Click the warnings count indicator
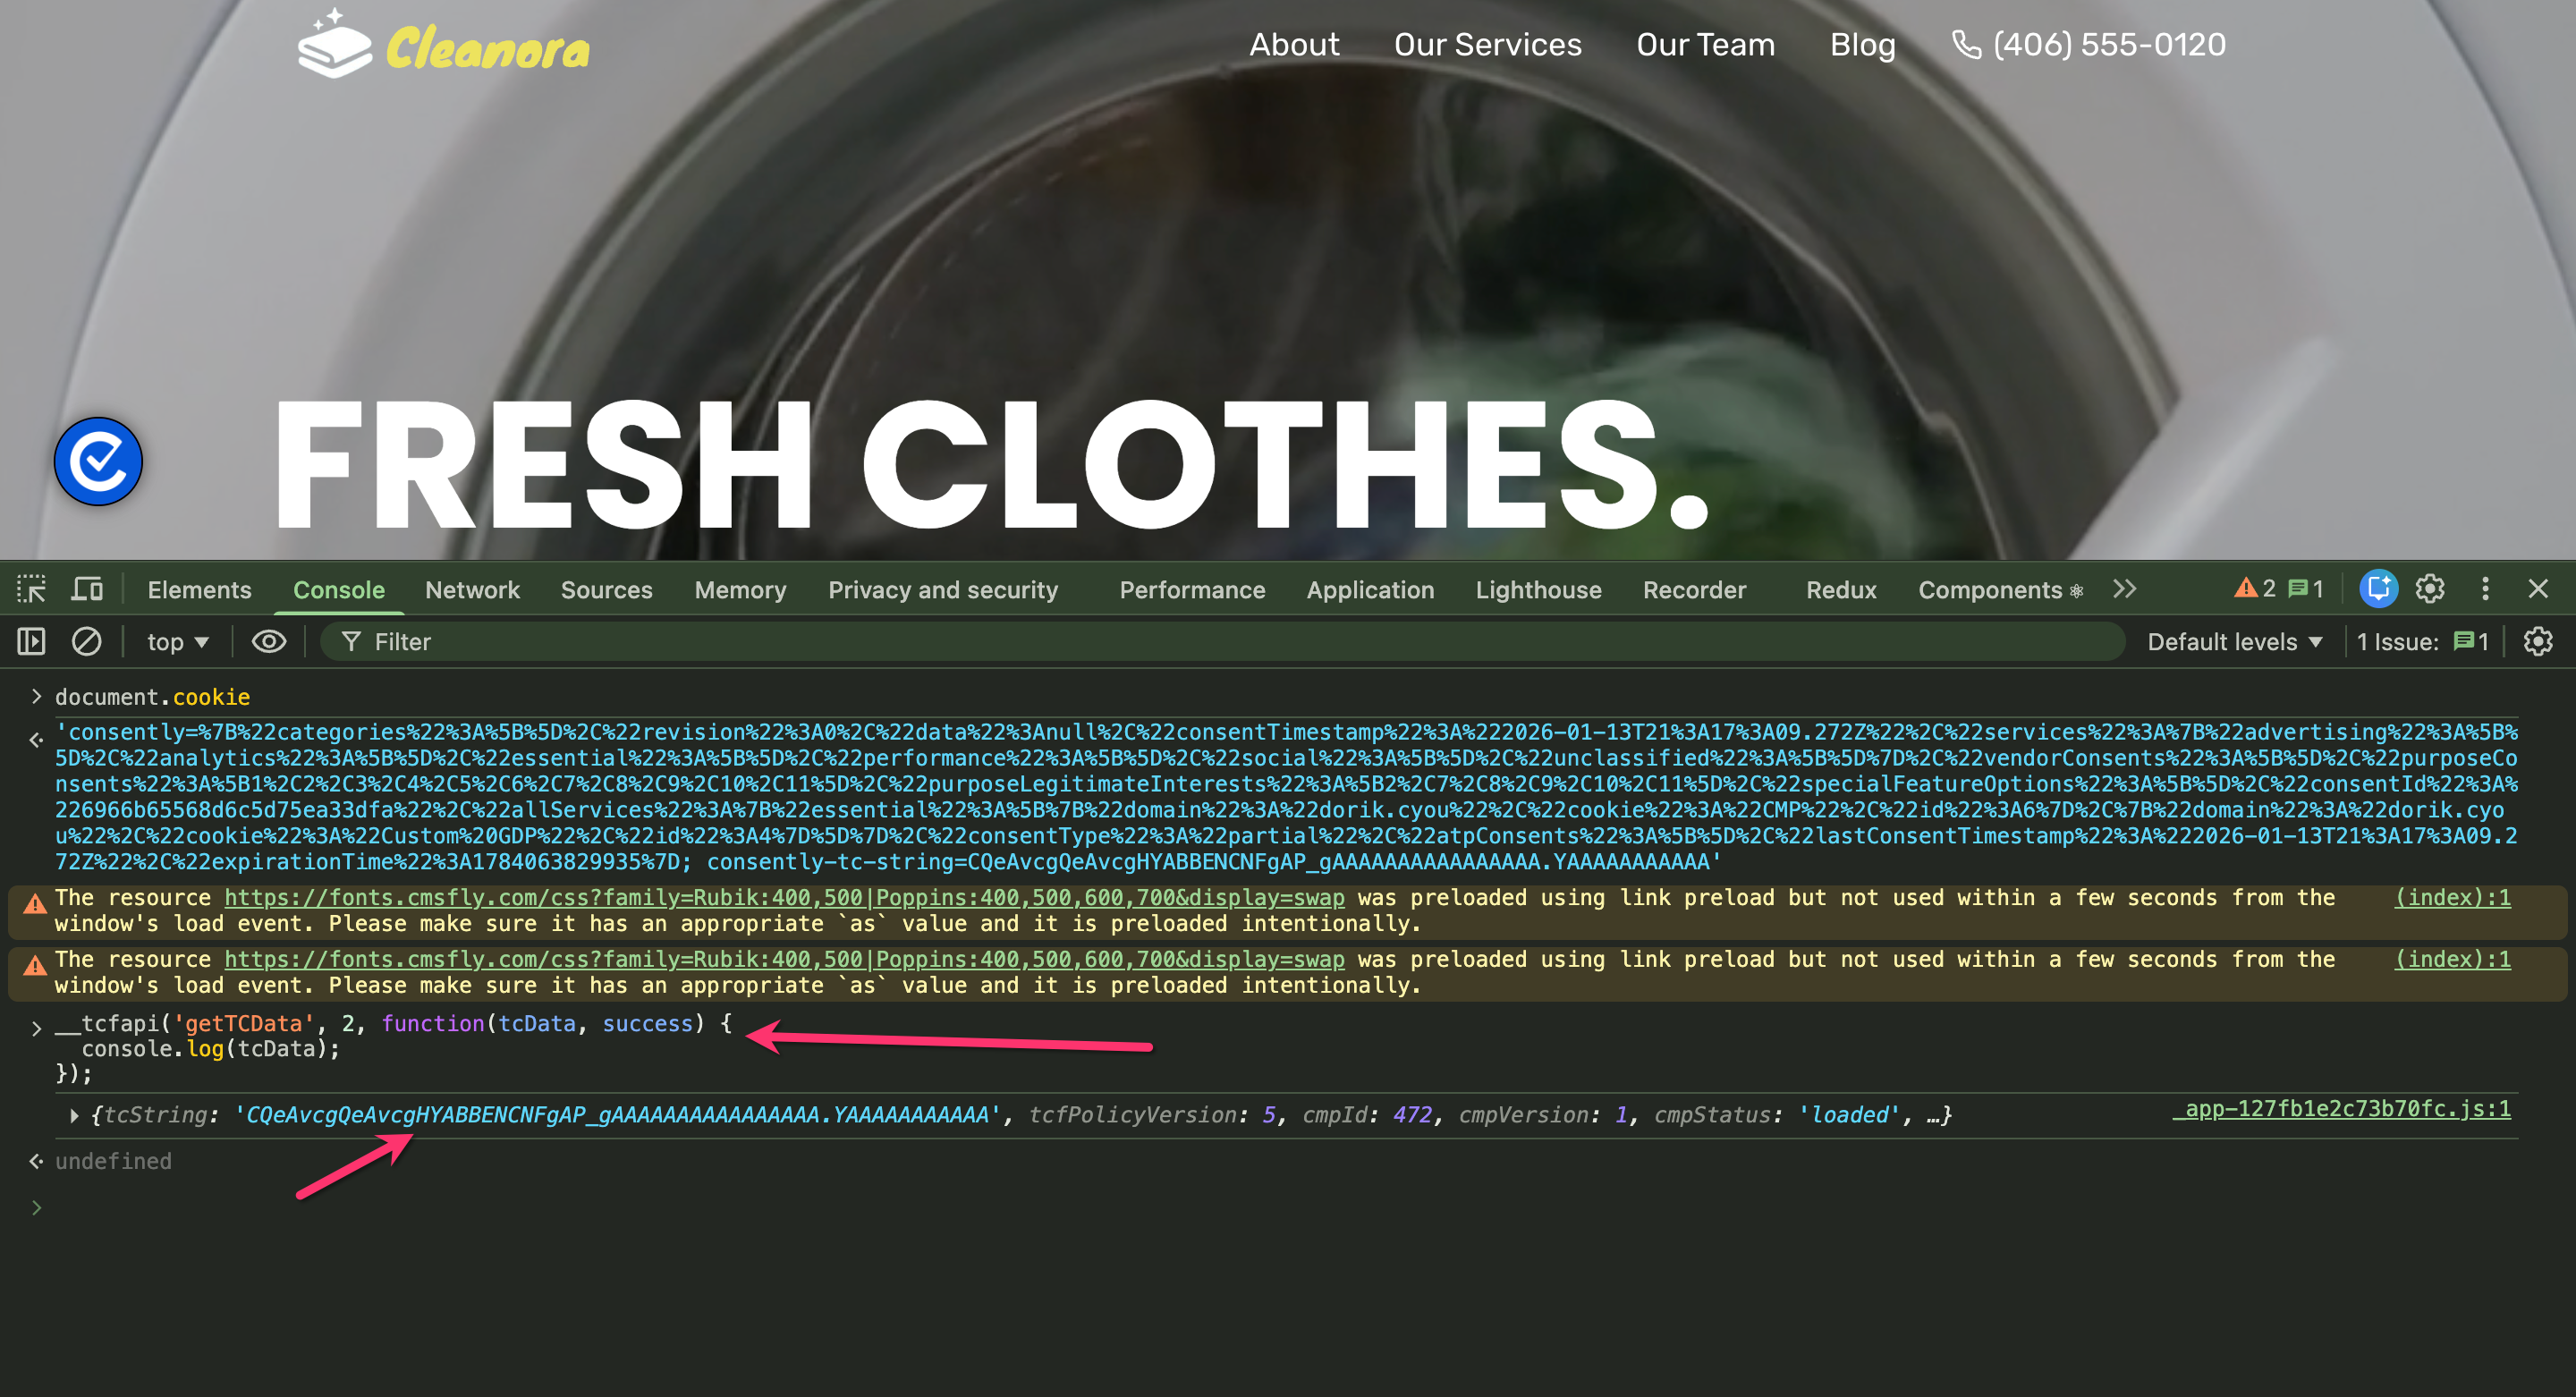Screen dimensions: 2576x1397 coord(2255,589)
